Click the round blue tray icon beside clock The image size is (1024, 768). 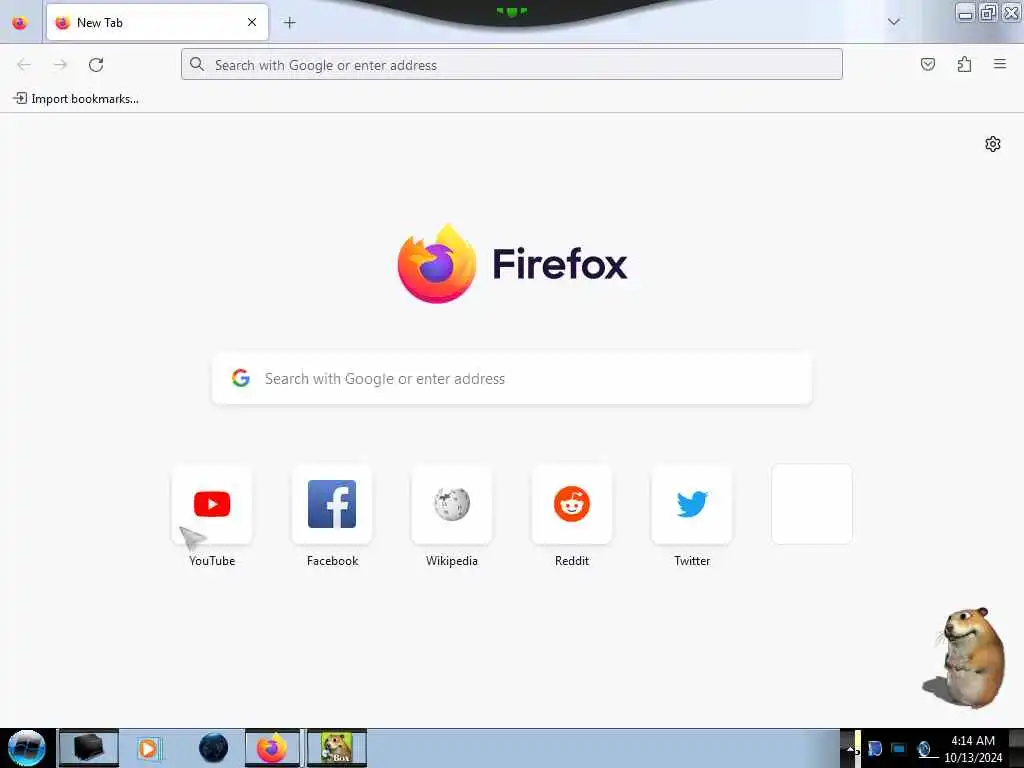pos(924,749)
